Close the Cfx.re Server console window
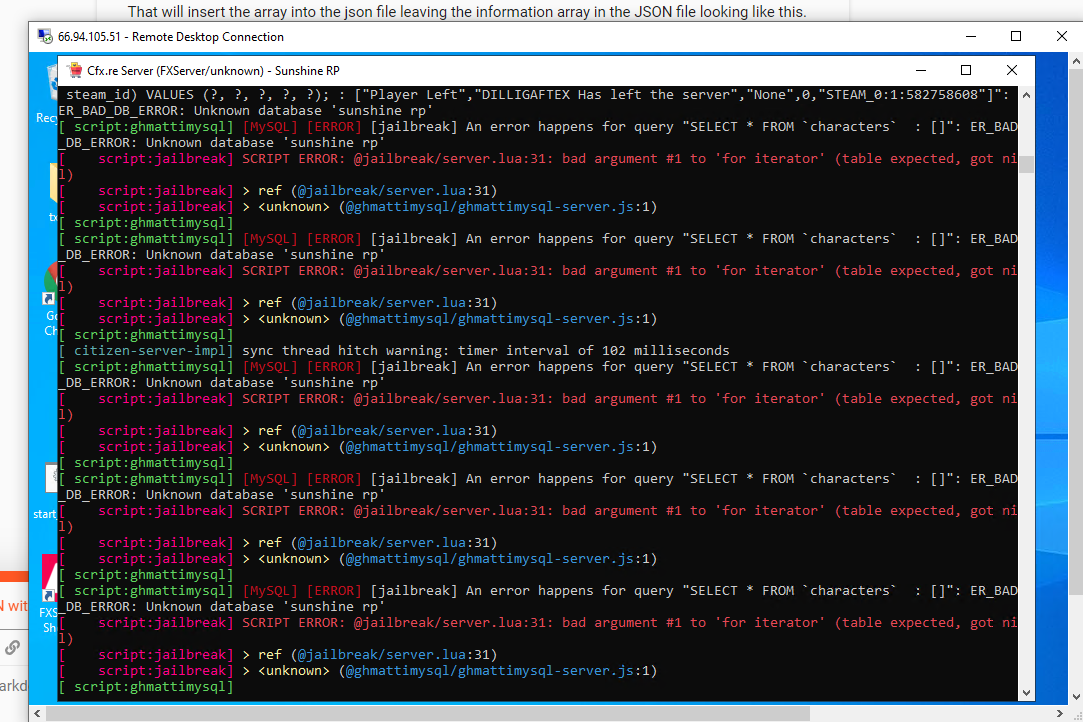Screen dimensions: 1083x722 click(x=1012, y=70)
